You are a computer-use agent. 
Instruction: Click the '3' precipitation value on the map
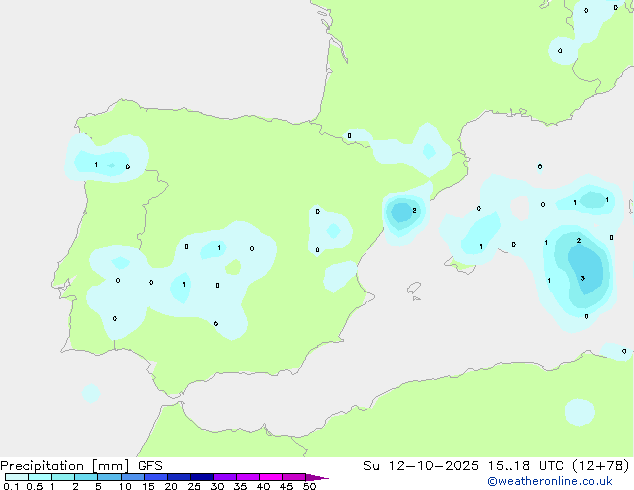tap(583, 278)
